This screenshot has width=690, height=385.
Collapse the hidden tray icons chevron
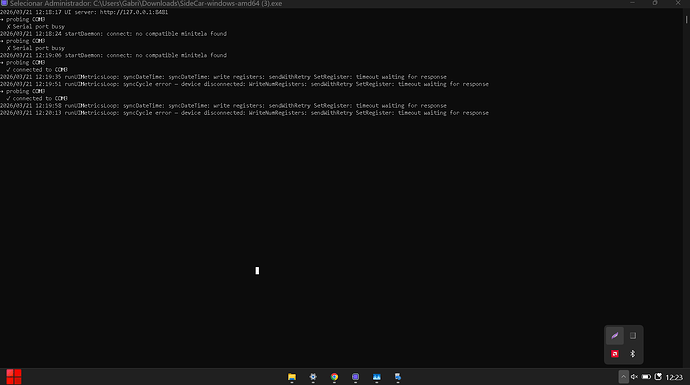tap(623, 377)
